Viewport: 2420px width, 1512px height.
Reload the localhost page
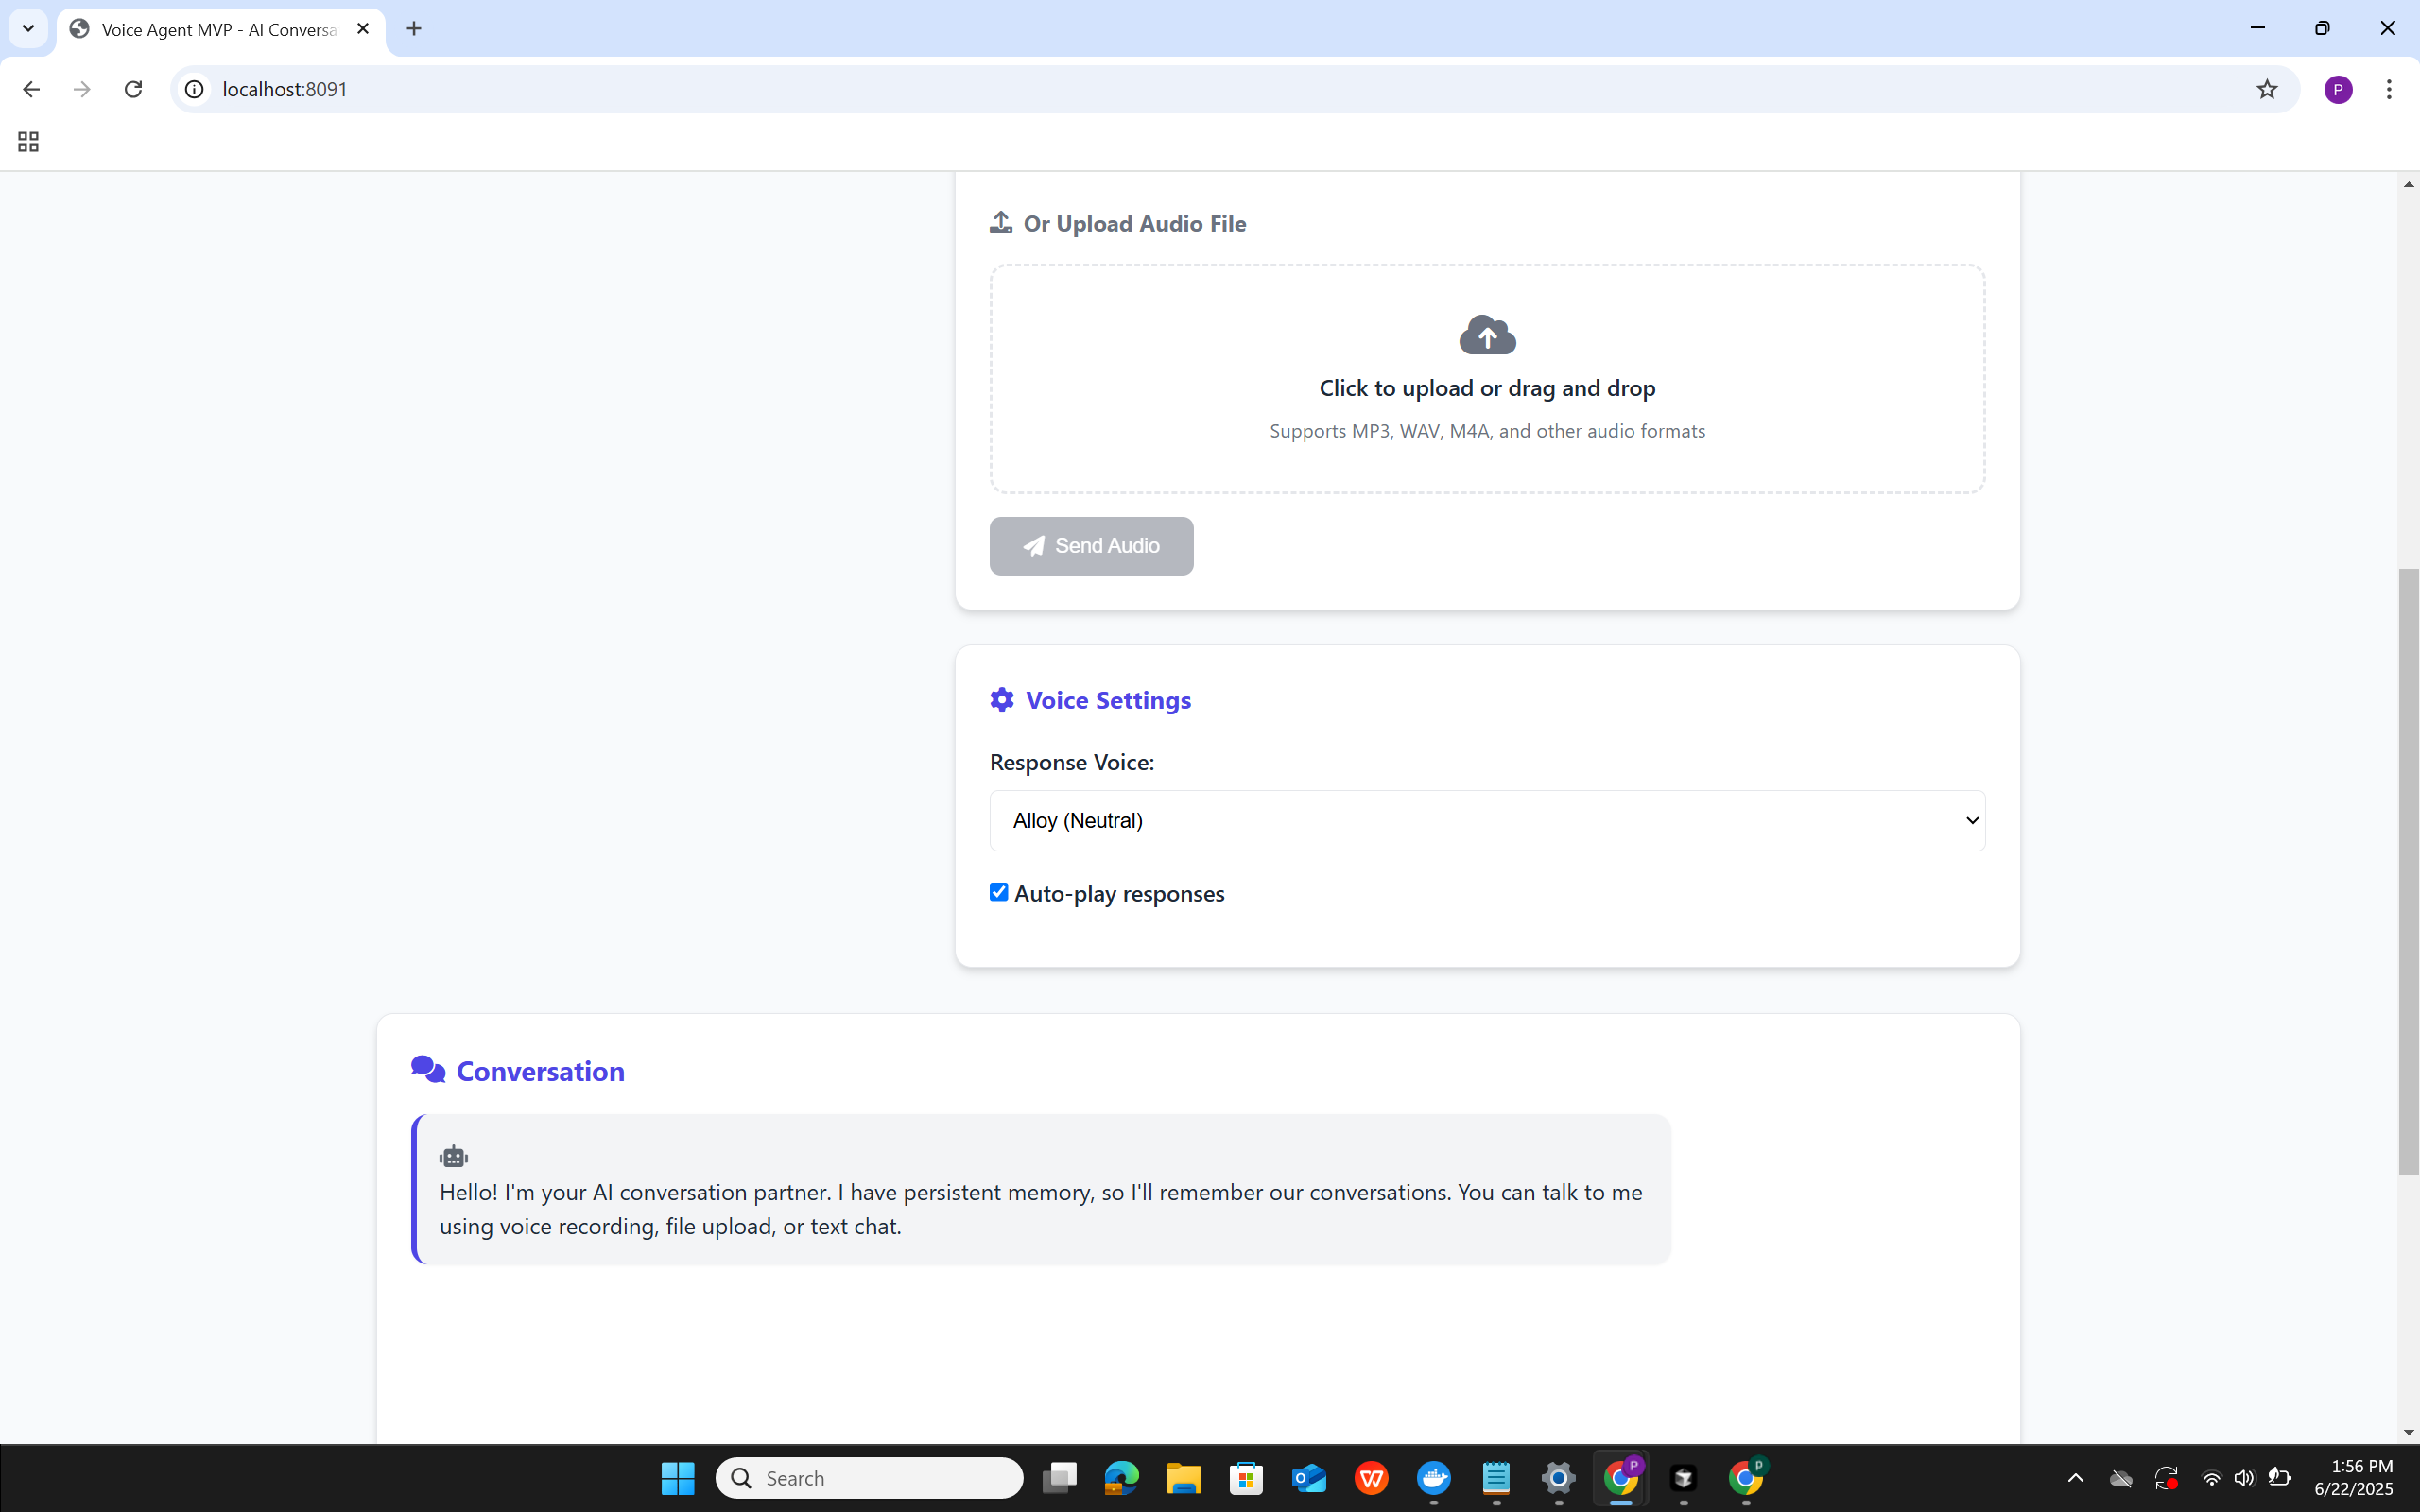[133, 89]
